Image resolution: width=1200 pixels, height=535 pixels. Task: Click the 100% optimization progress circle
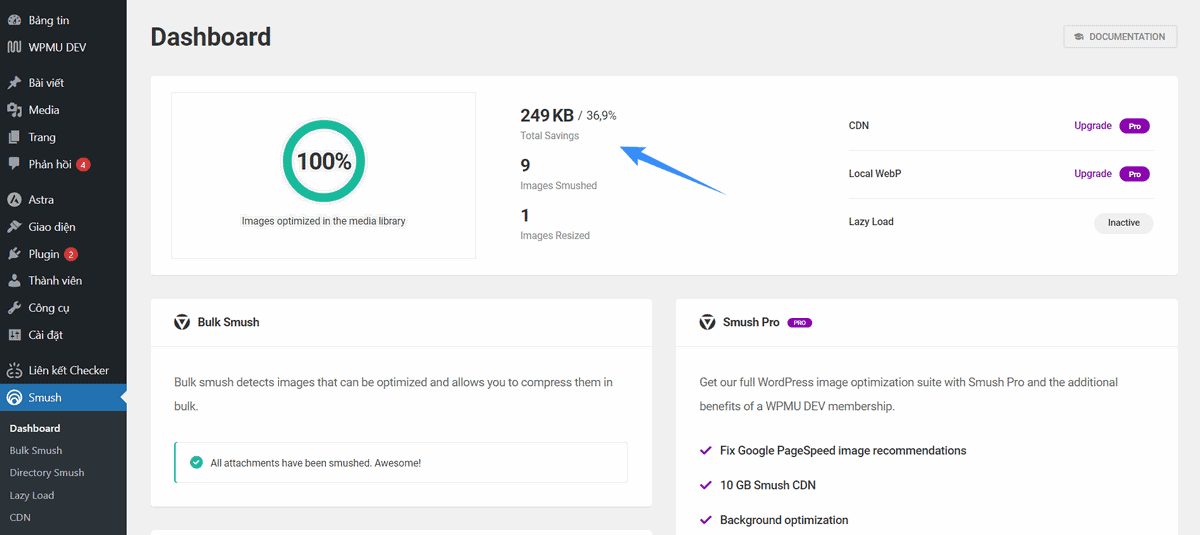(x=324, y=161)
